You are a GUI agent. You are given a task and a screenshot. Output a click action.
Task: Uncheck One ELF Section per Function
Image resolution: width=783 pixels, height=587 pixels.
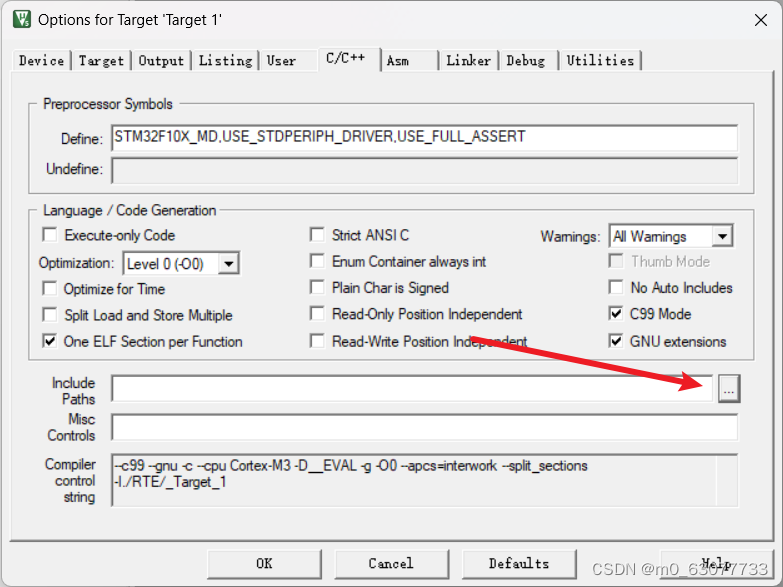coord(49,341)
